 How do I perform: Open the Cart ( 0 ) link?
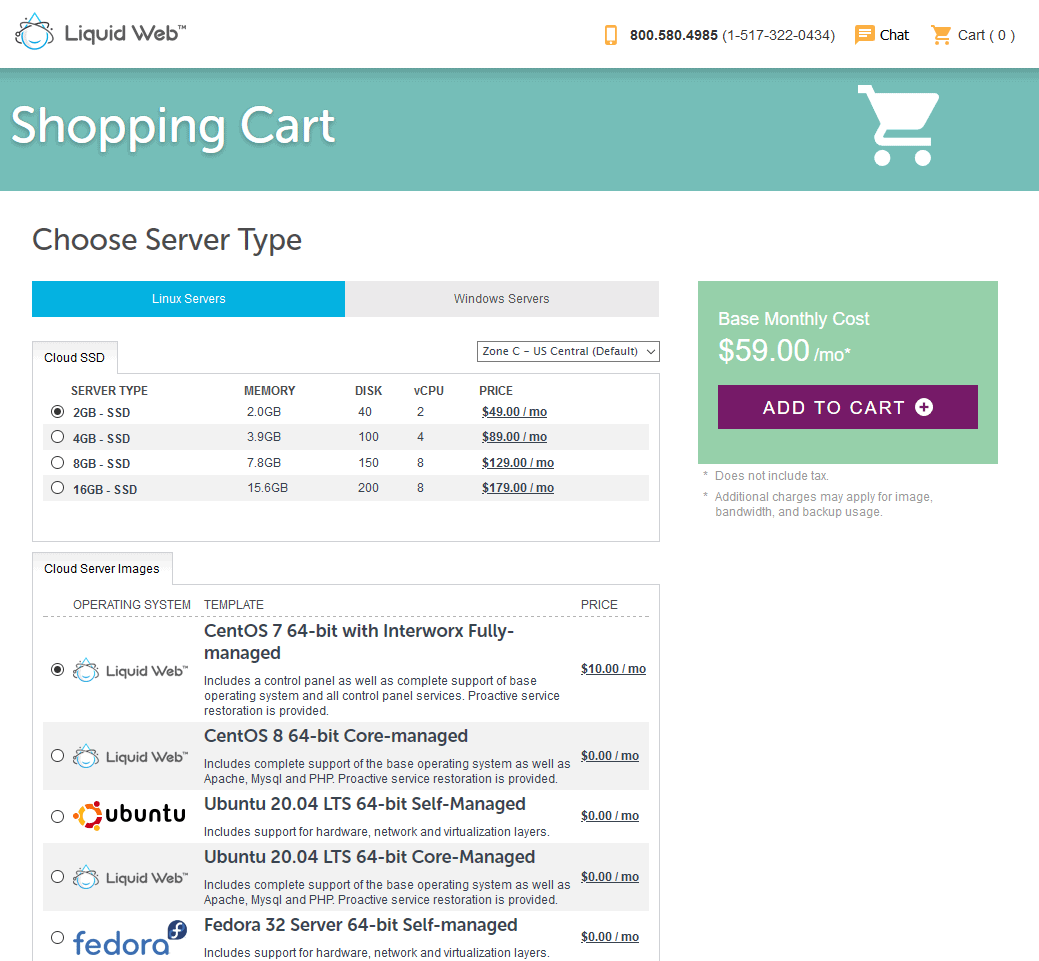pos(986,35)
